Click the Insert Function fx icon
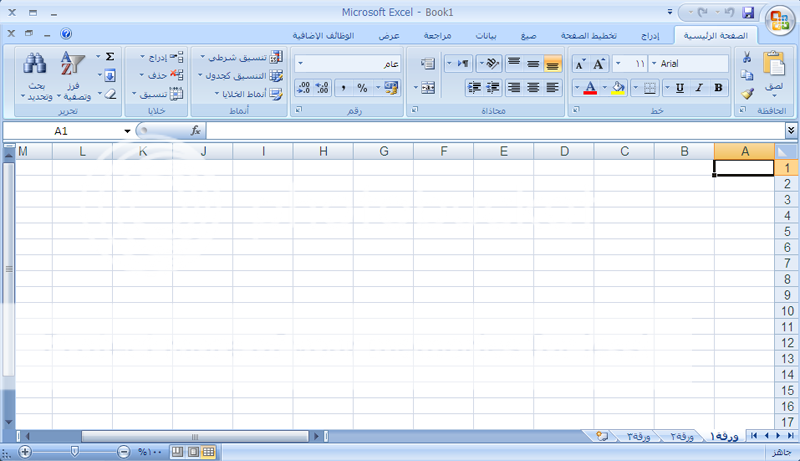The image size is (800, 461). (195, 131)
